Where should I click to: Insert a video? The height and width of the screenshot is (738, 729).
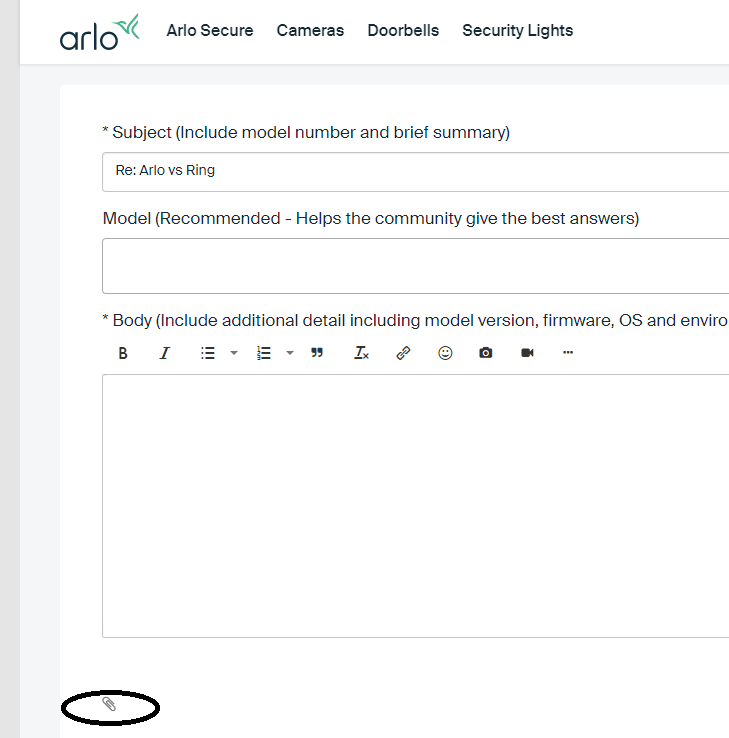pos(527,353)
